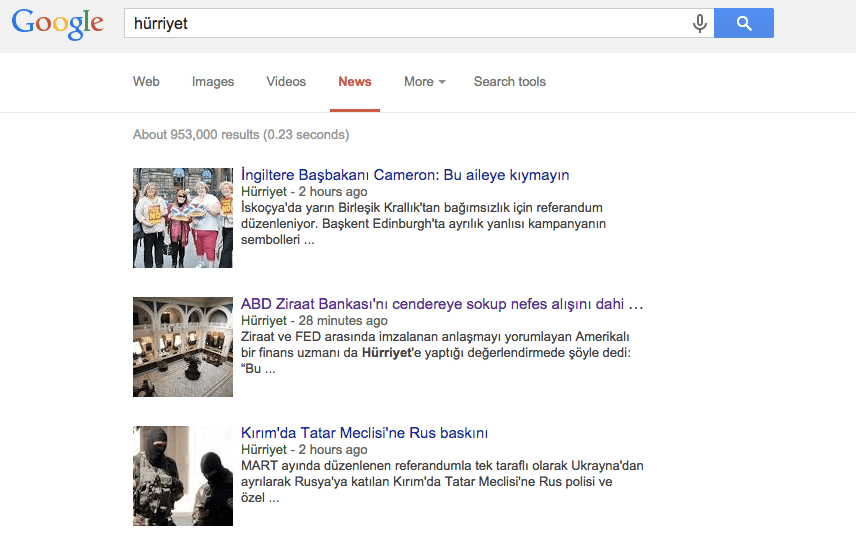Switch to the Videos tab

click(286, 81)
